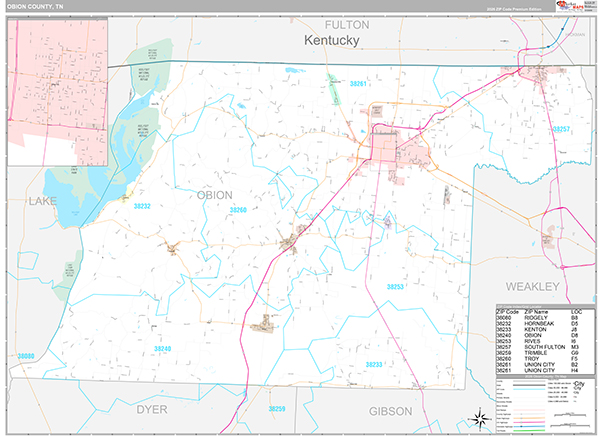Click ZIP code 38261 label
Viewport: 600px width, 436px height.
click(x=359, y=84)
